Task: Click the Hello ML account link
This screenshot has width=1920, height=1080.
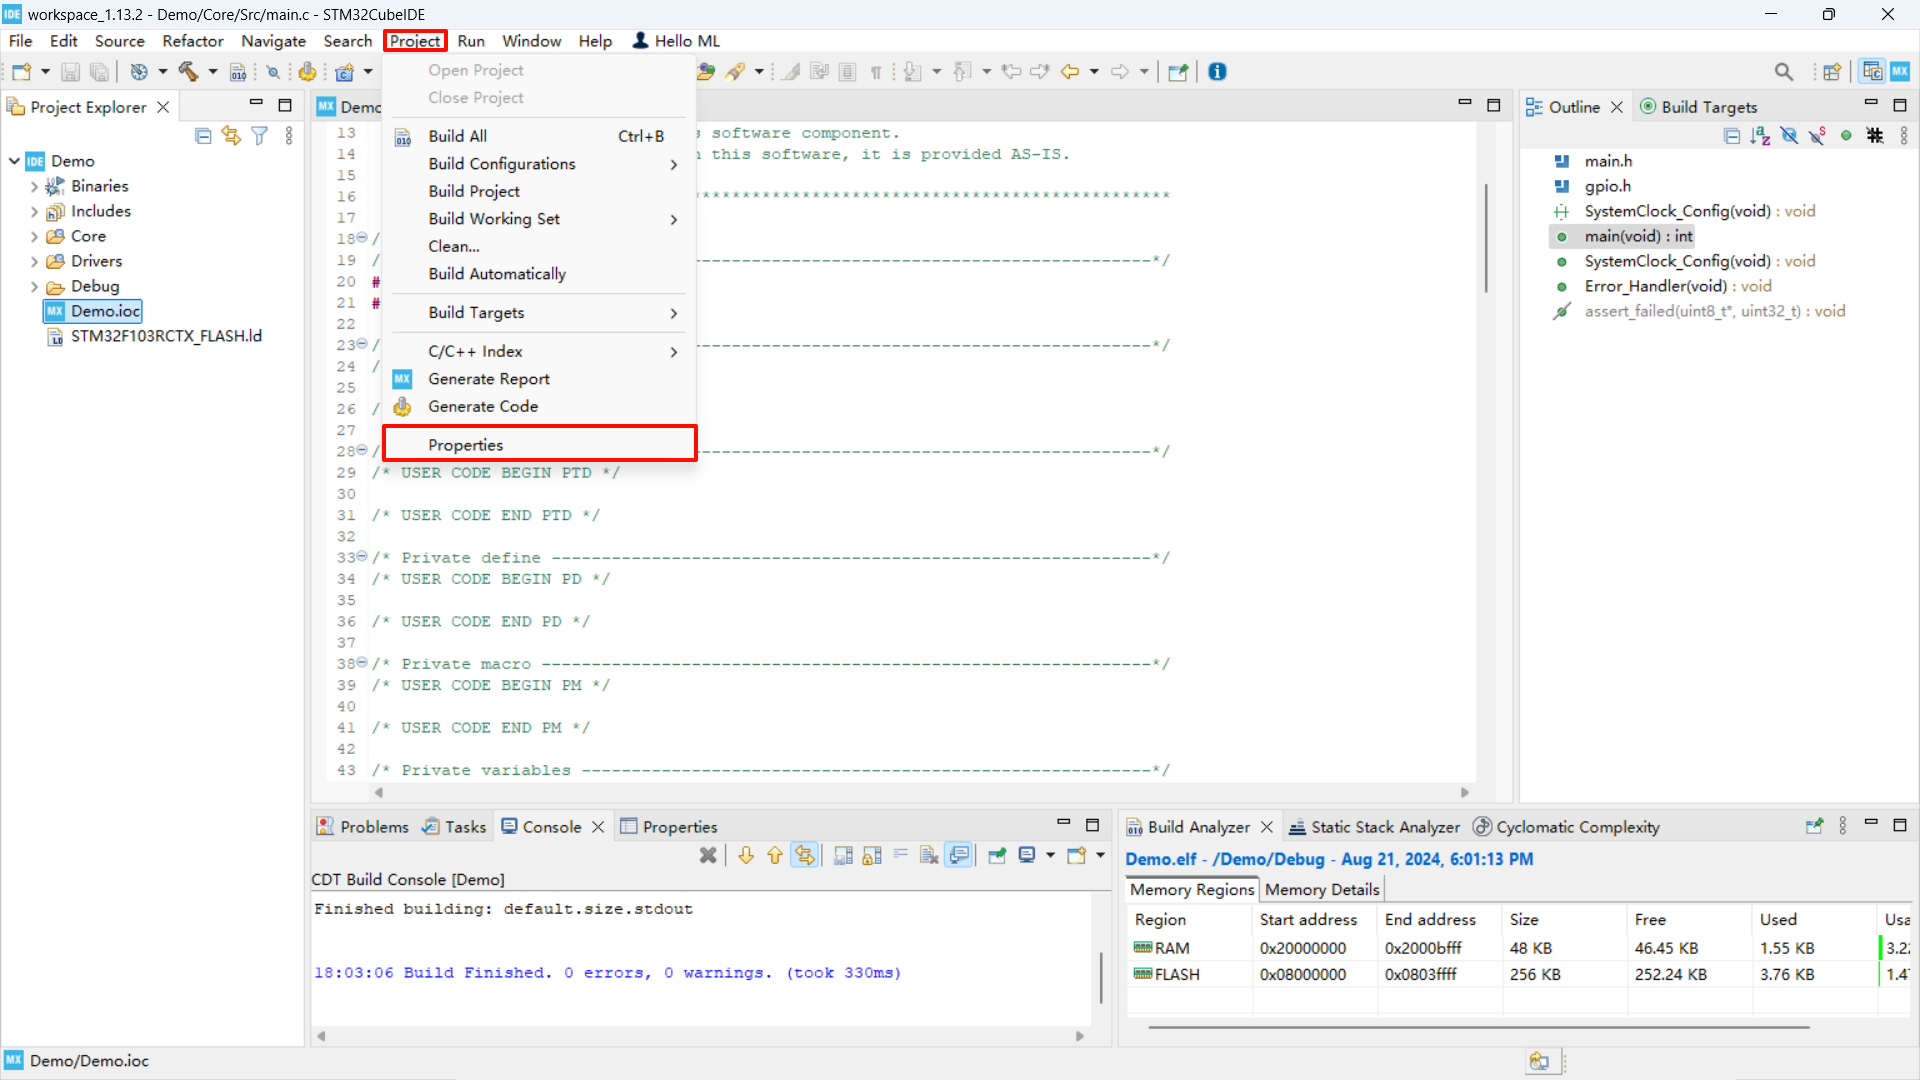Action: point(677,41)
